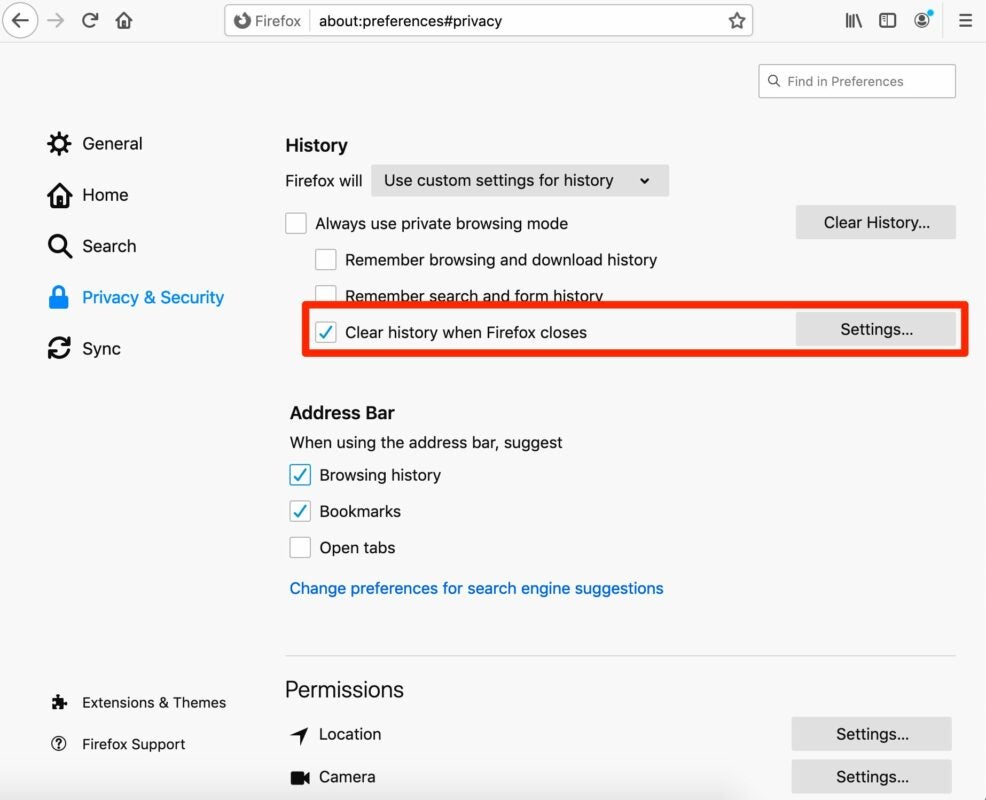Open the hamburger application menu
The width and height of the screenshot is (986, 800).
[x=965, y=20]
